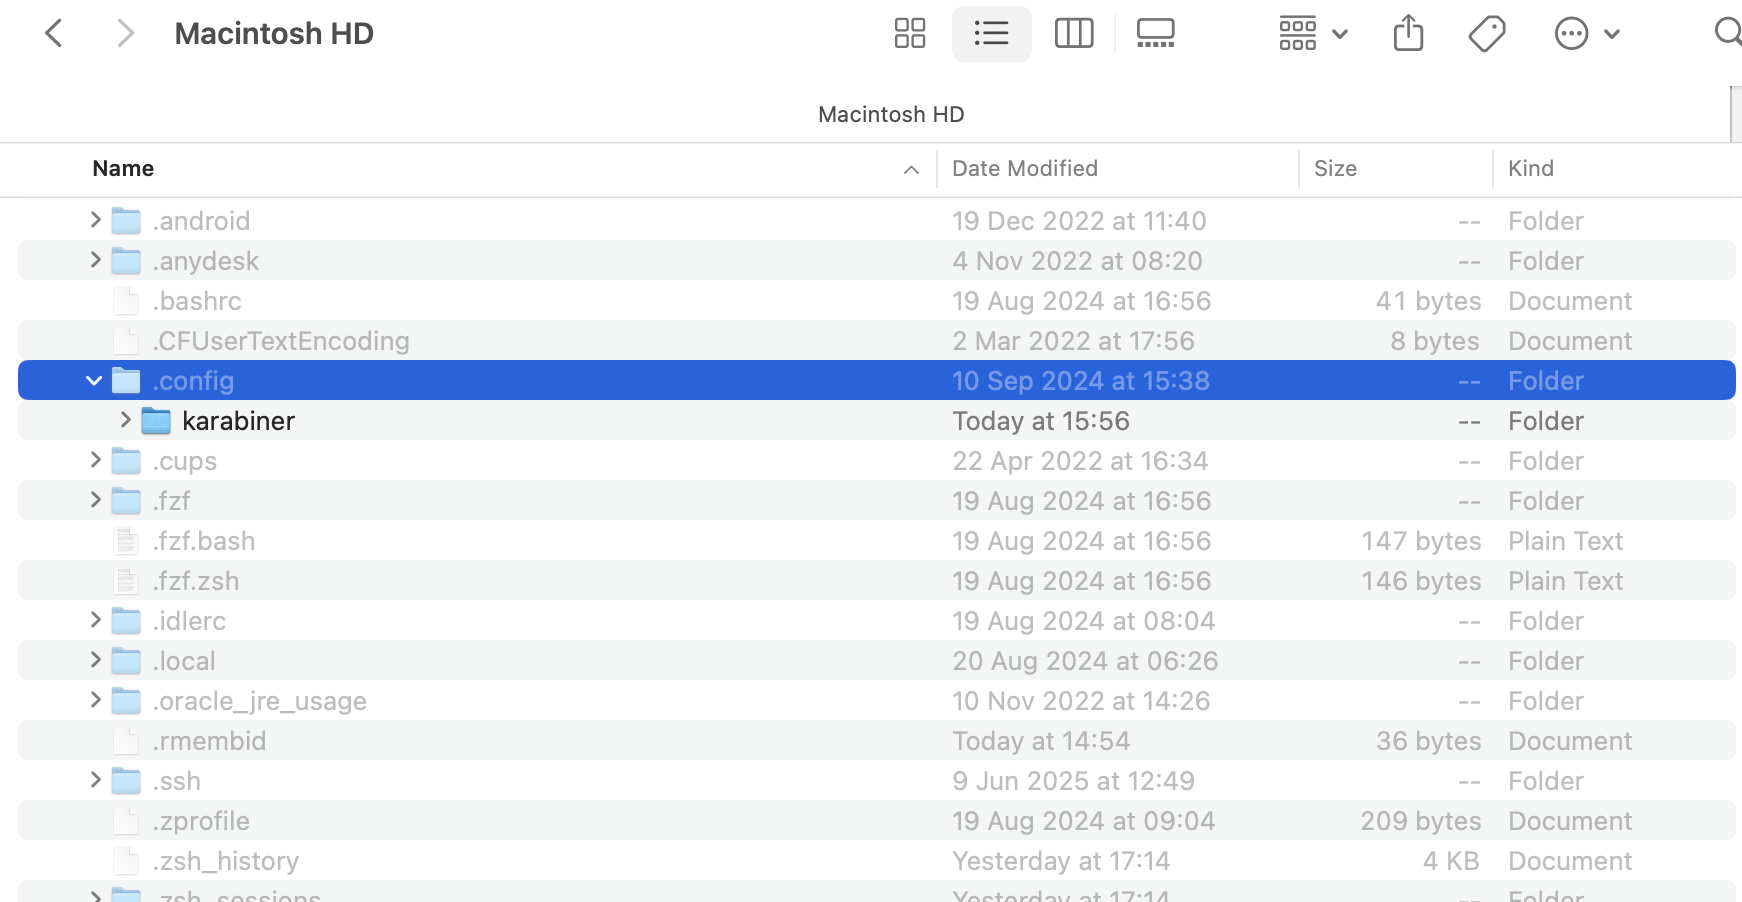Switch to icon view
Viewport: 1742px width, 902px height.
[909, 34]
